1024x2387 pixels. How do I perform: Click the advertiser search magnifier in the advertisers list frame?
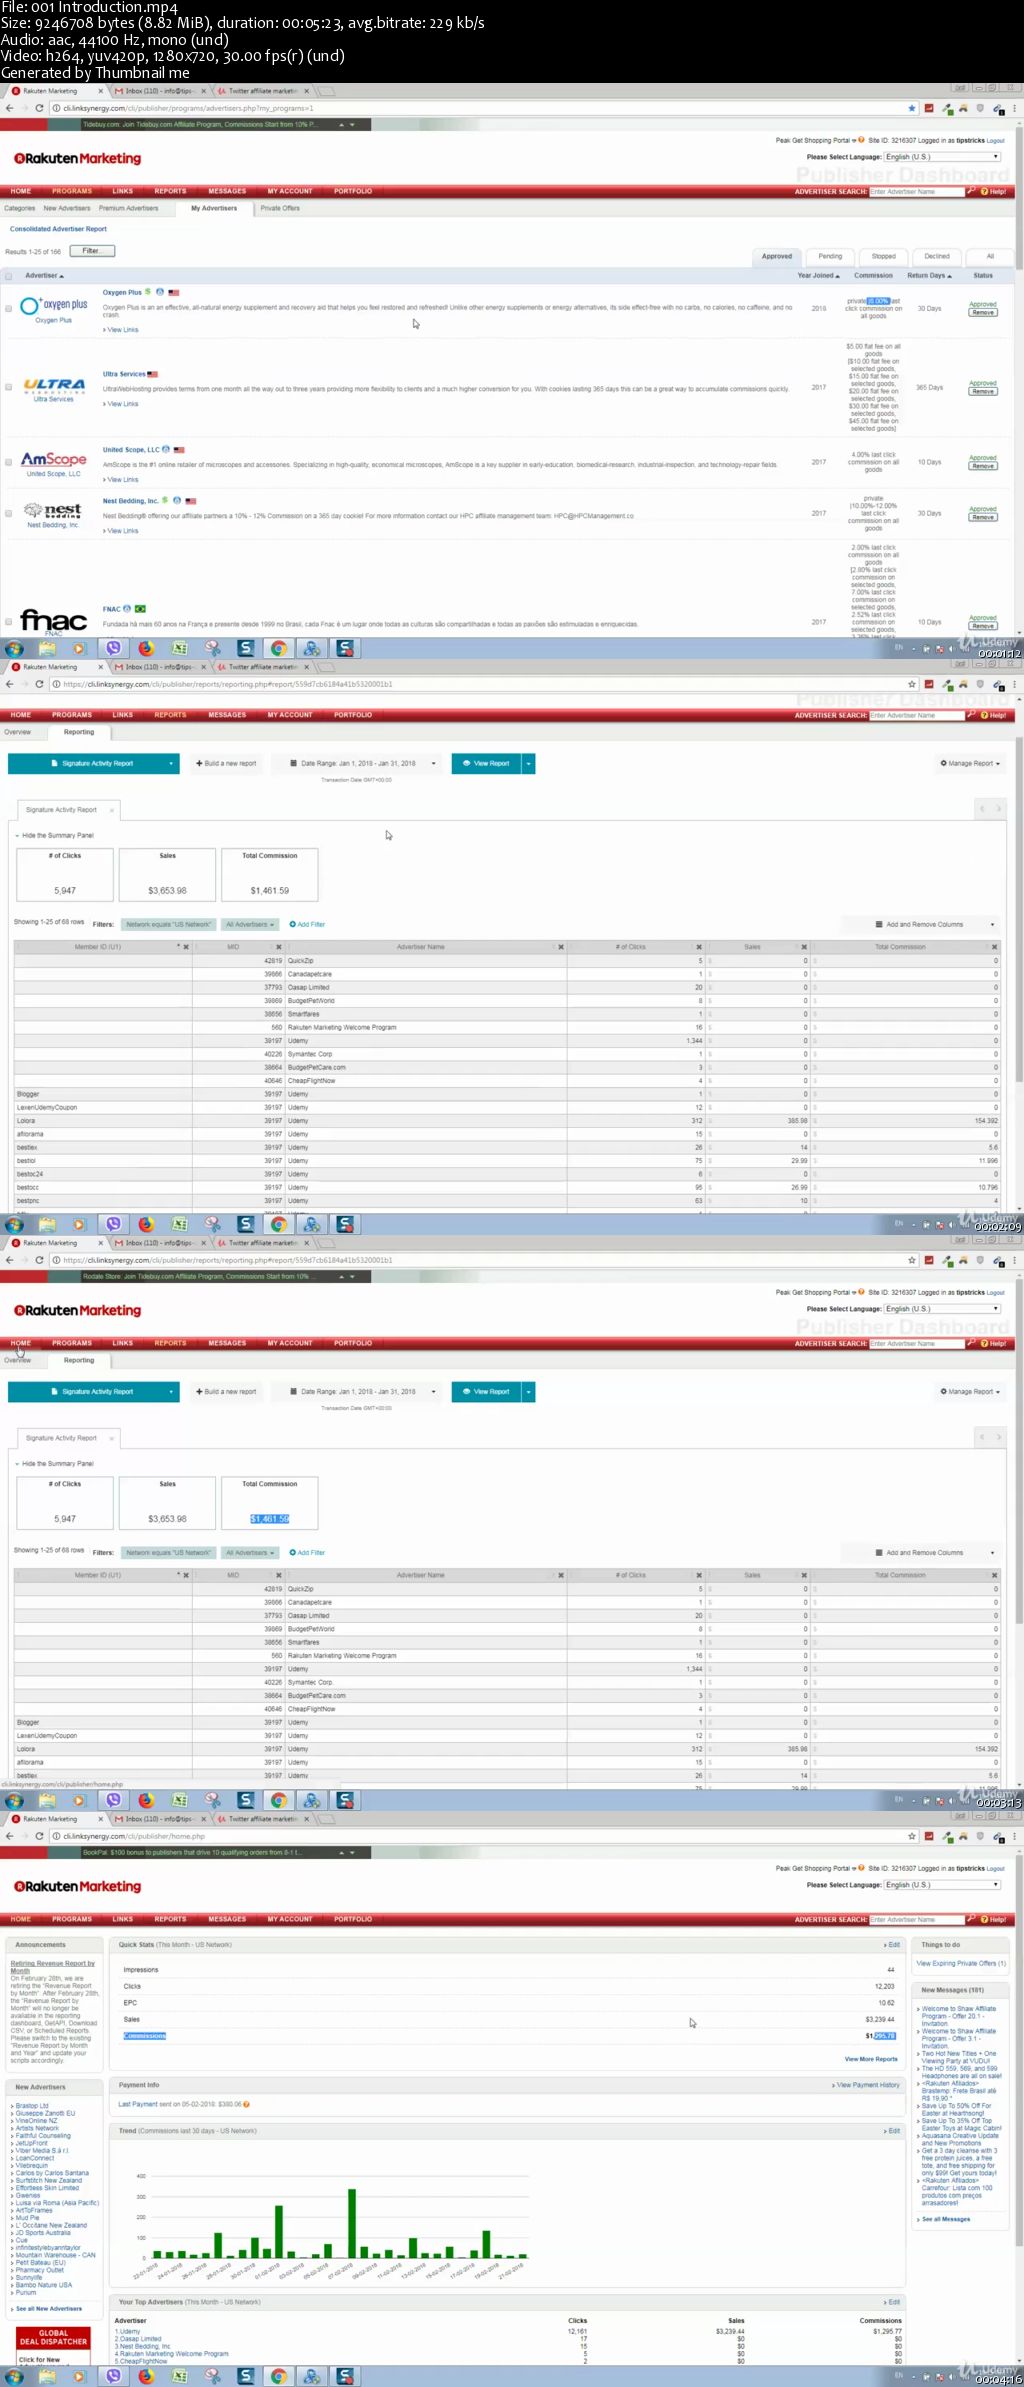tap(970, 191)
